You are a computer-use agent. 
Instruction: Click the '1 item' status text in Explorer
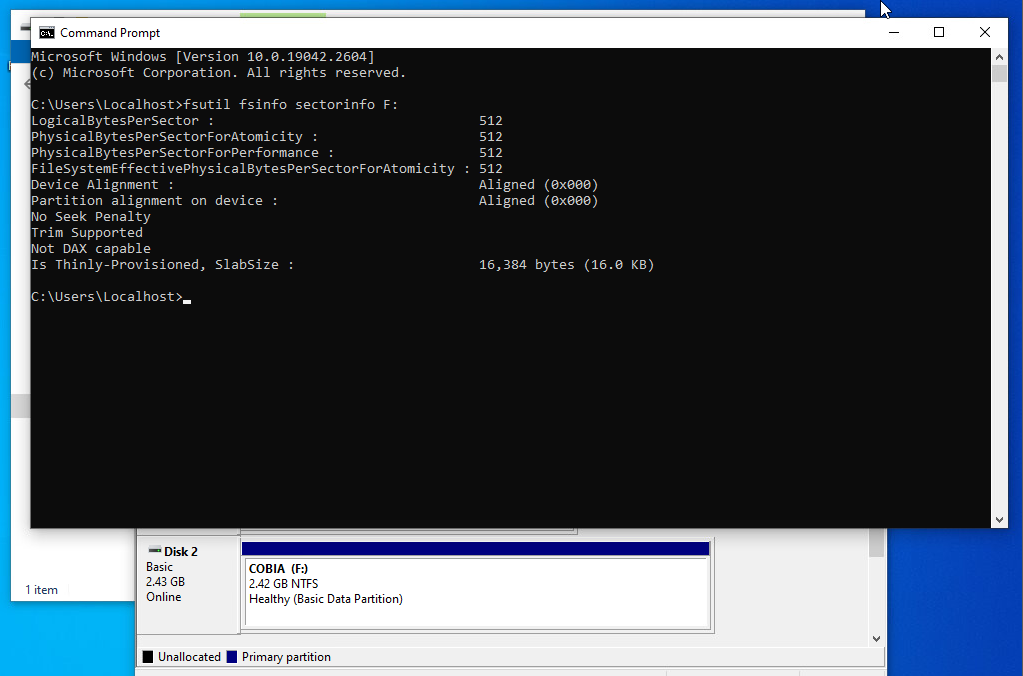[x=41, y=590]
